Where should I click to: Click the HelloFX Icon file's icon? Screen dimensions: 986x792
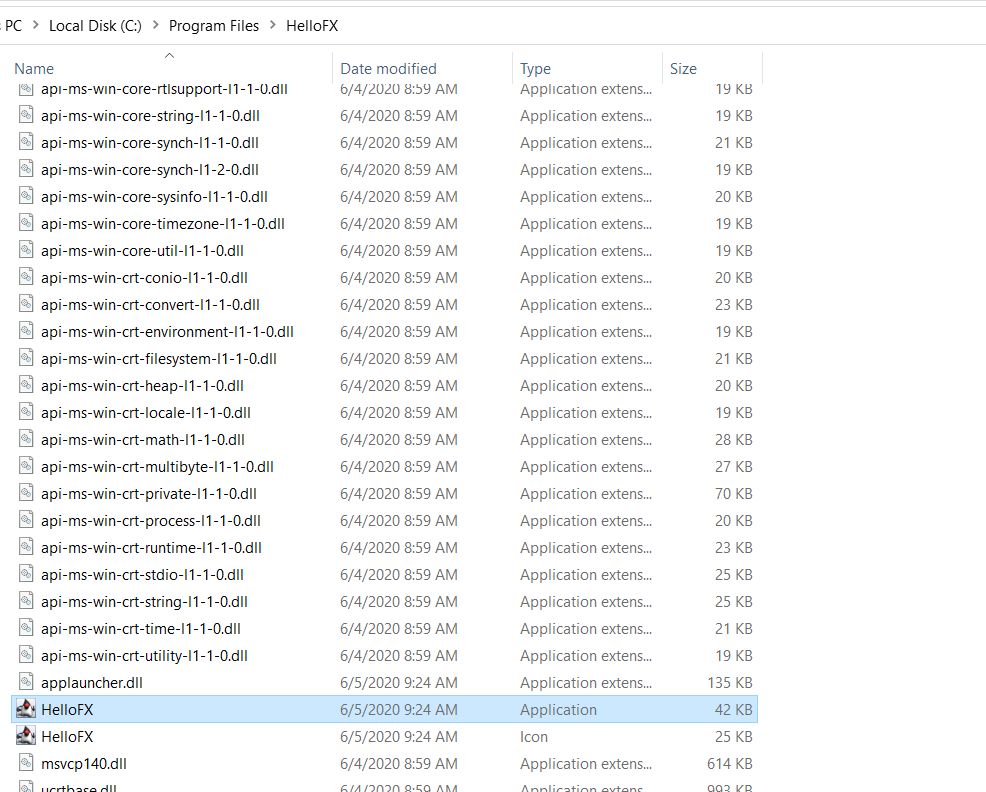click(26, 736)
